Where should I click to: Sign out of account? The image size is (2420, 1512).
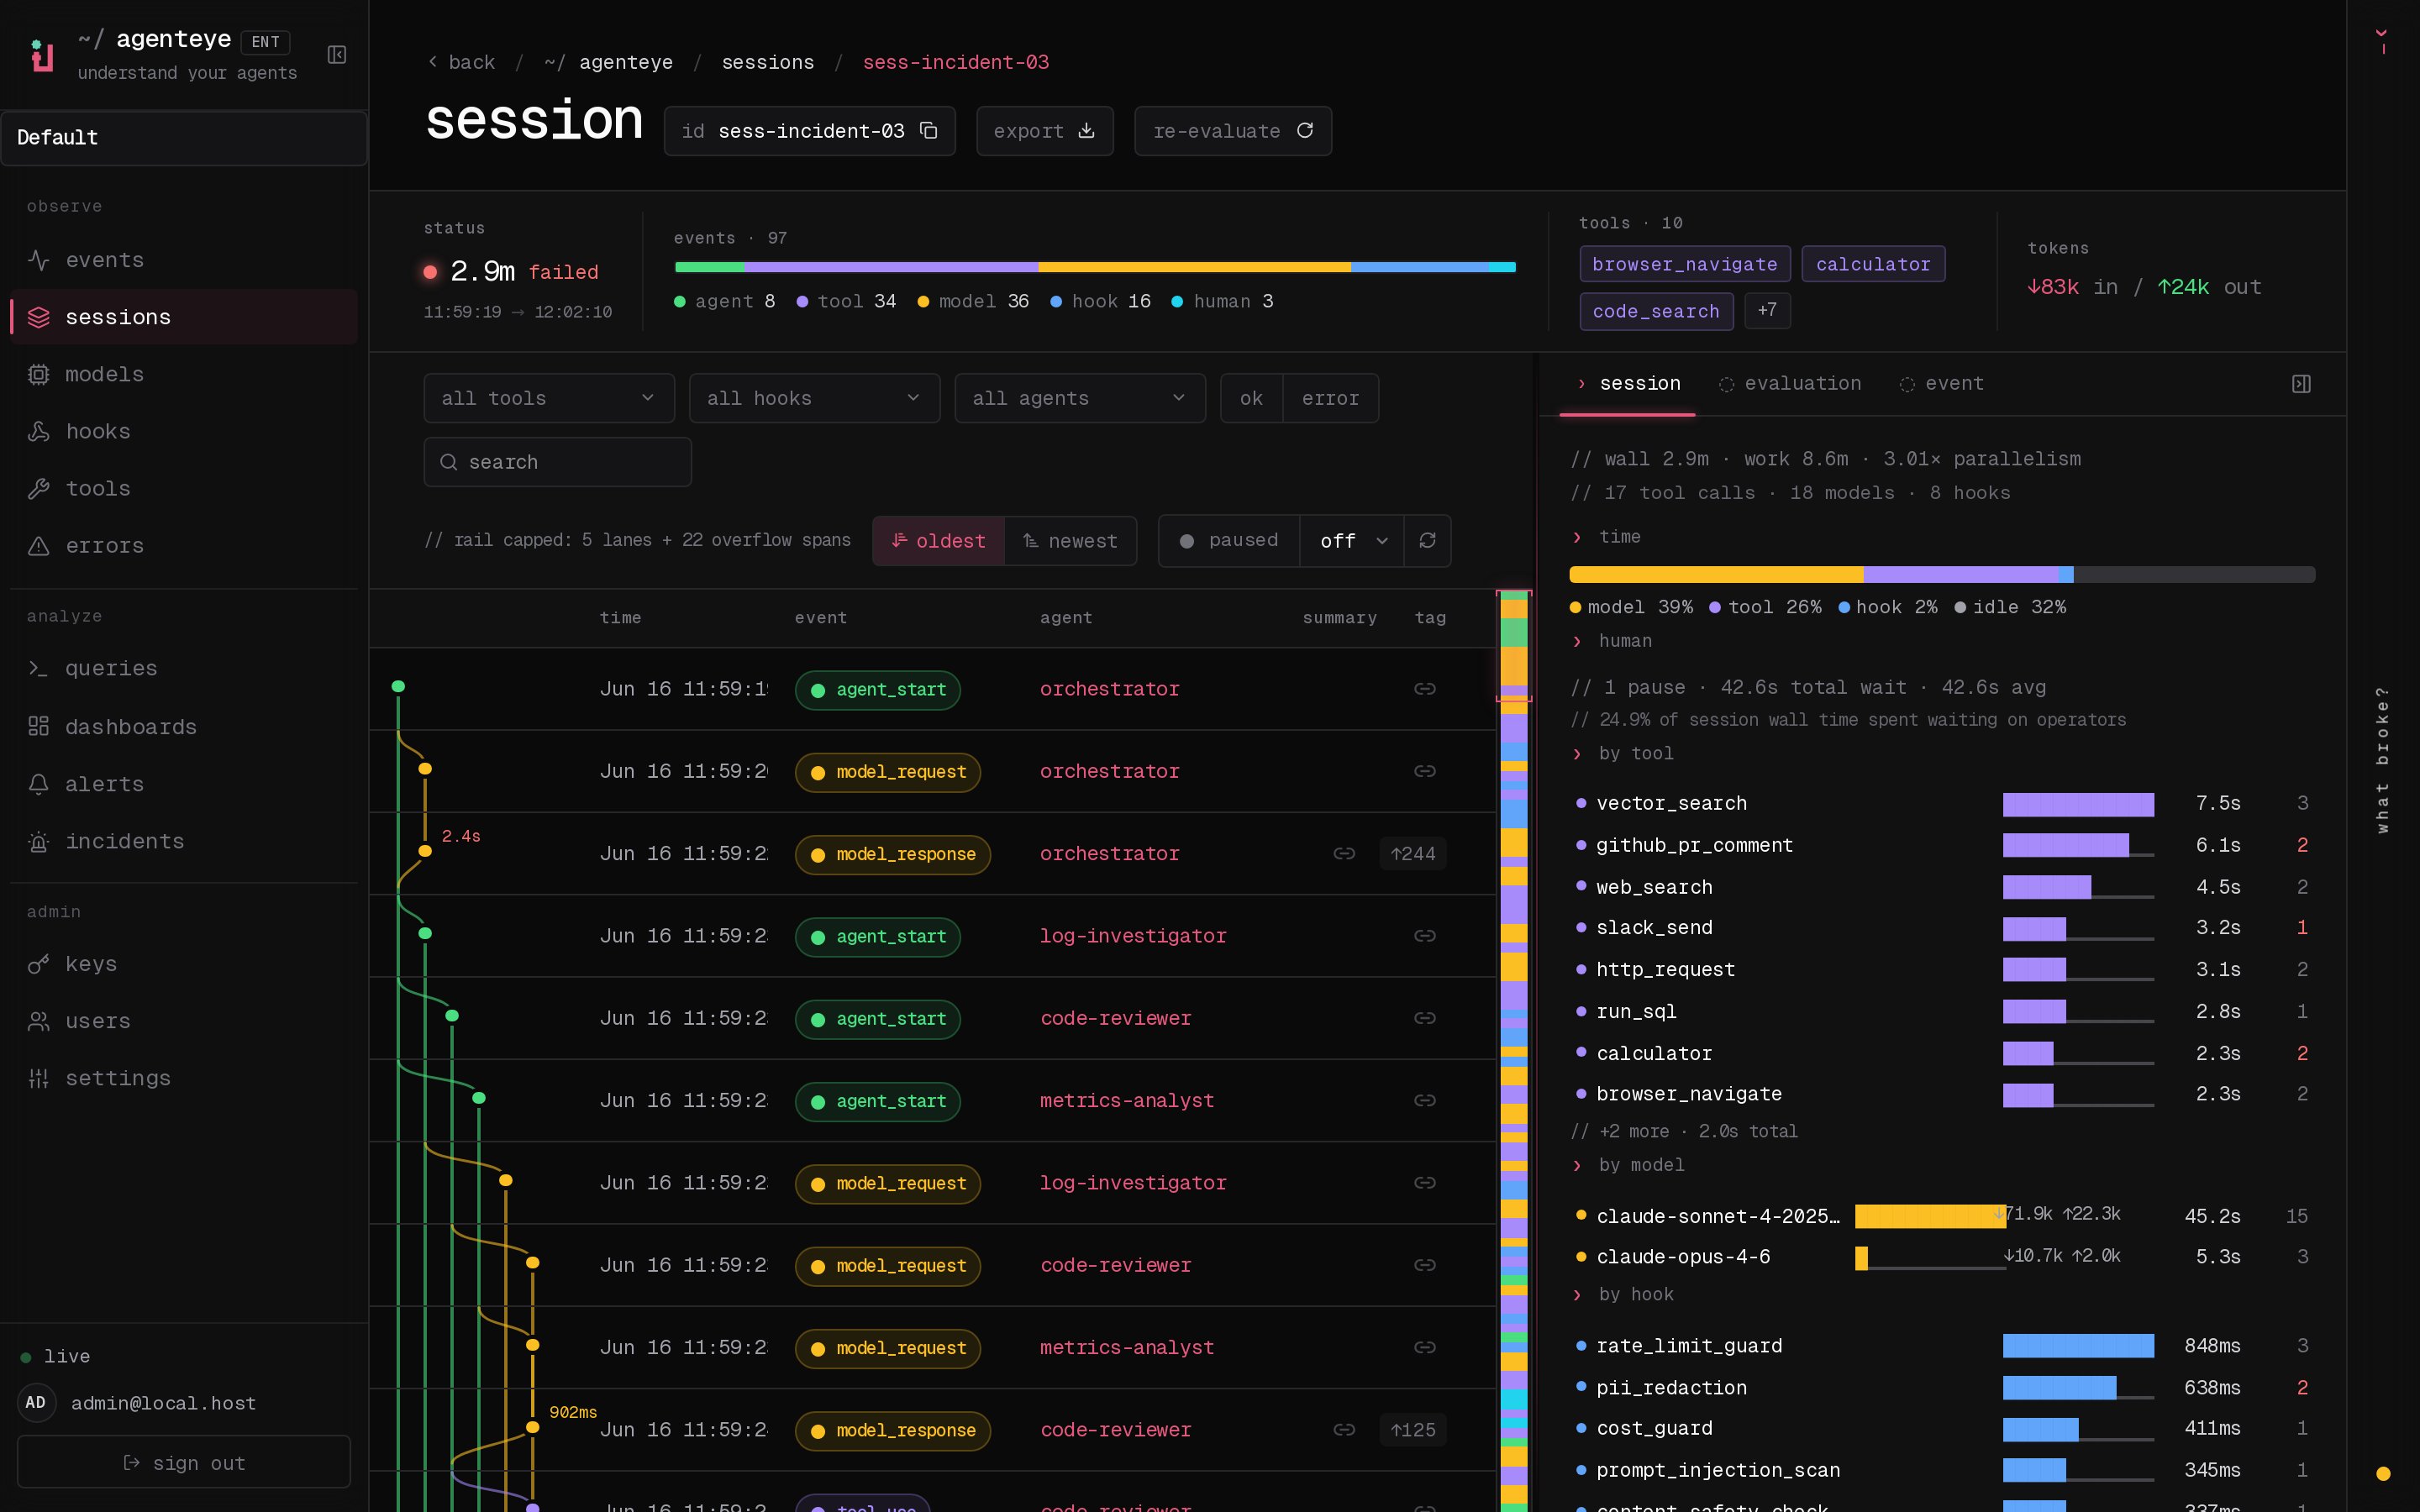pyautogui.click(x=184, y=1463)
